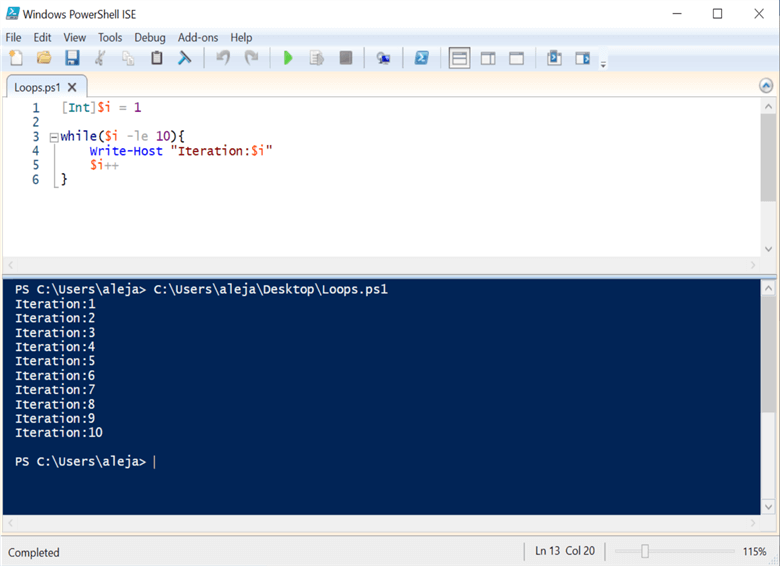Open the View menu
The image size is (780, 566).
(75, 38)
